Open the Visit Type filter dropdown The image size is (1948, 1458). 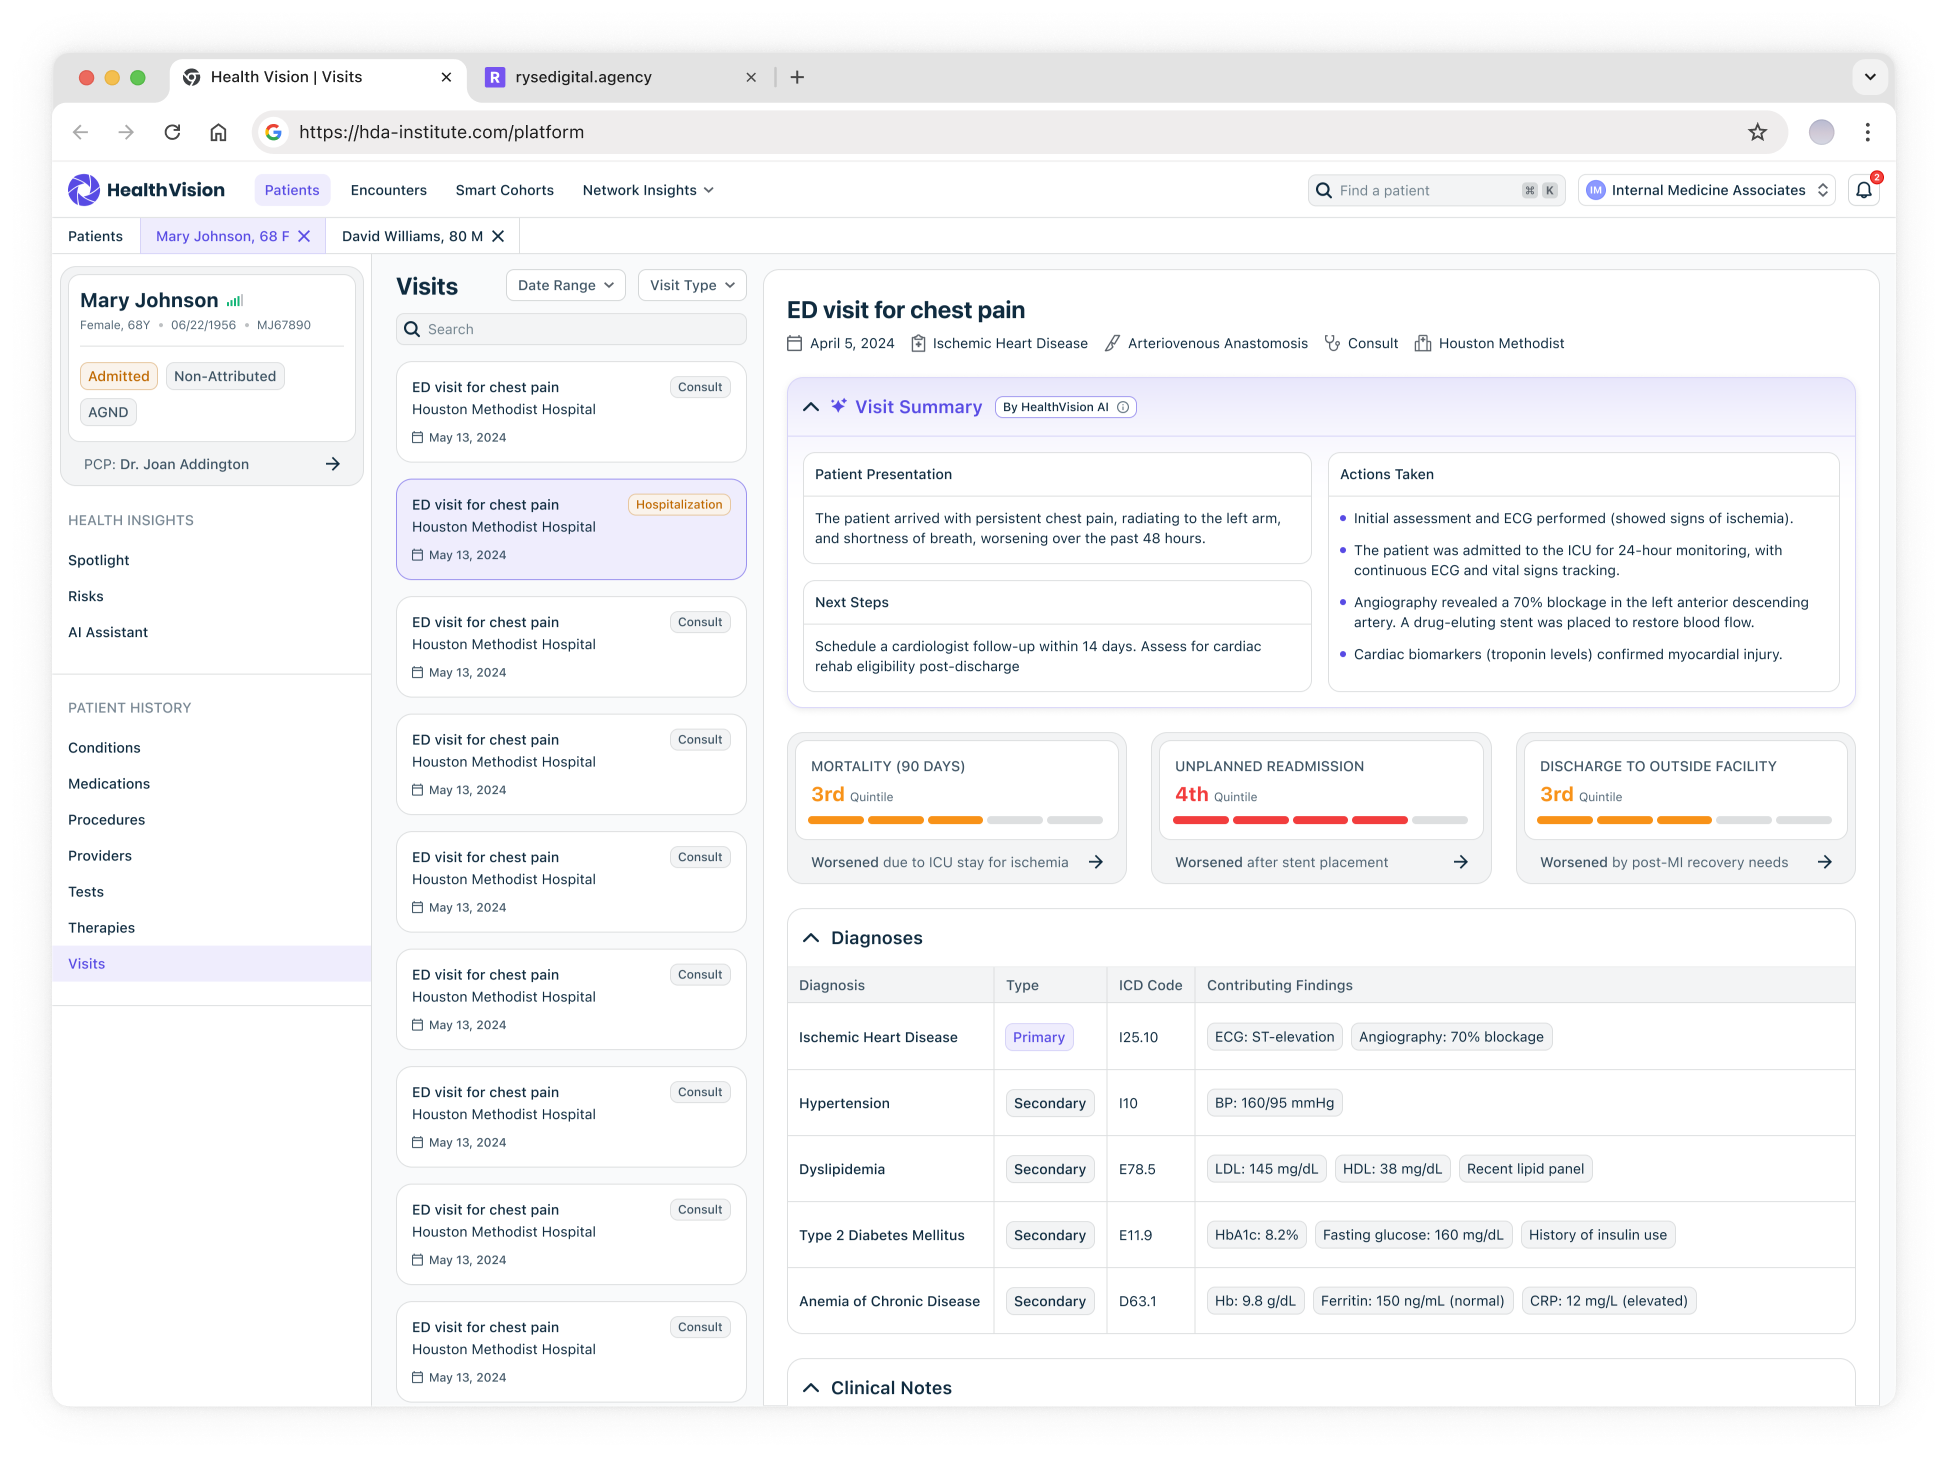pos(692,285)
